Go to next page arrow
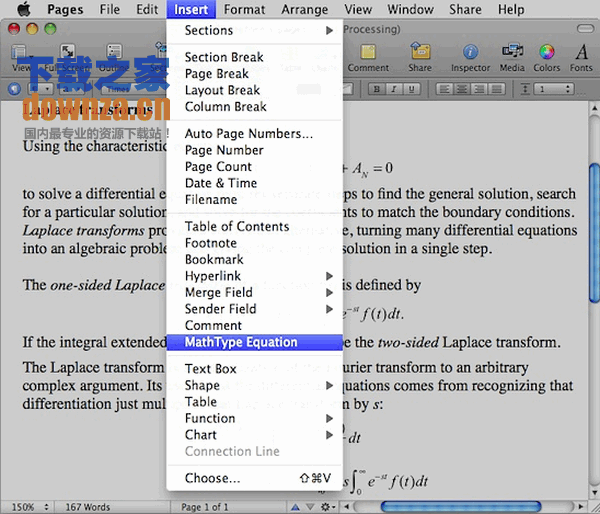The height and width of the screenshot is (514, 600). tap(310, 507)
